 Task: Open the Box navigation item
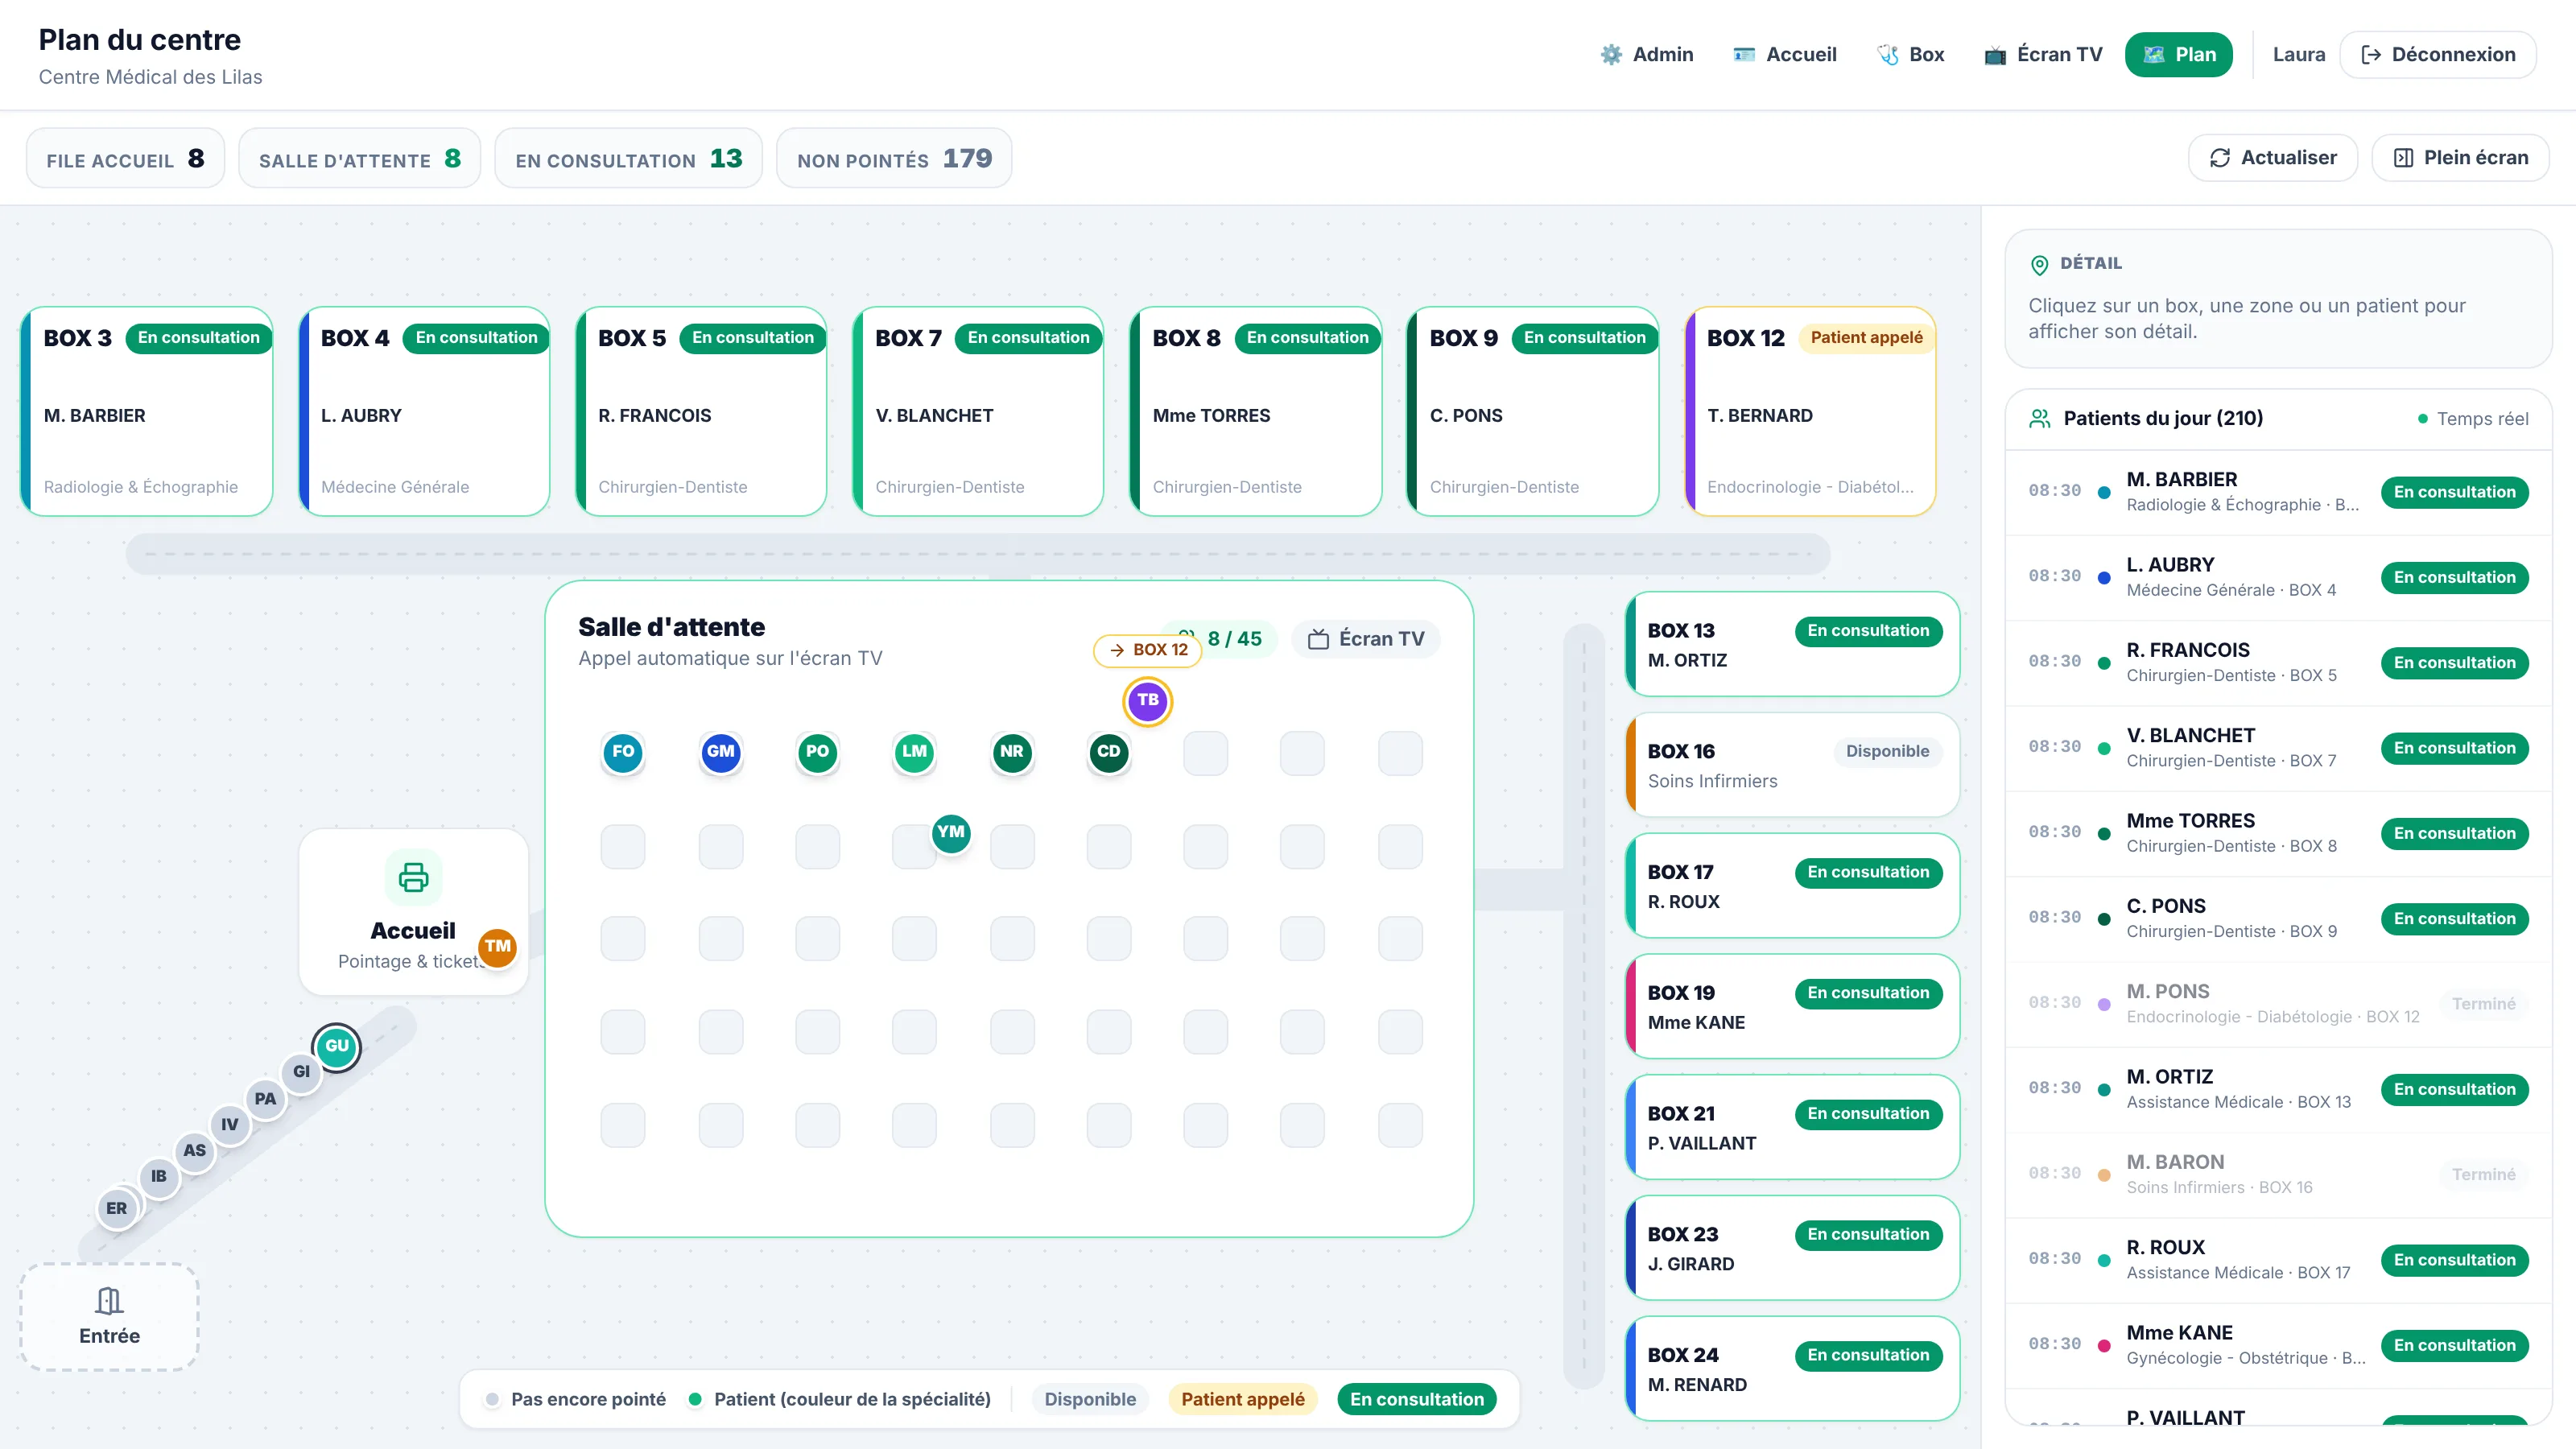1910,54
